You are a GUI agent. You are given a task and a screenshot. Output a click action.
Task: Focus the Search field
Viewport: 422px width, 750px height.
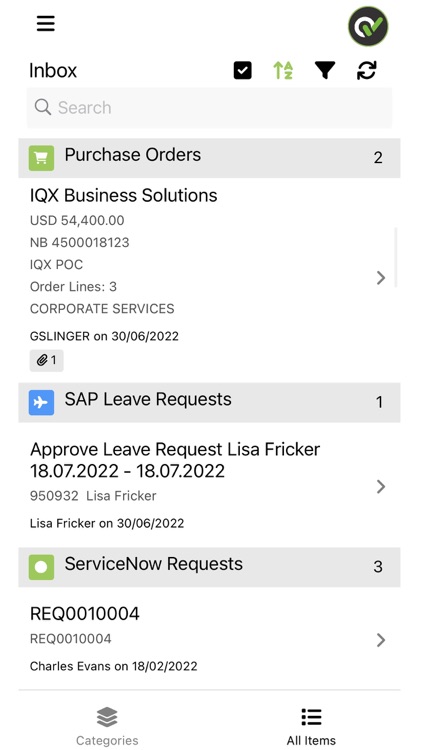tap(209, 108)
